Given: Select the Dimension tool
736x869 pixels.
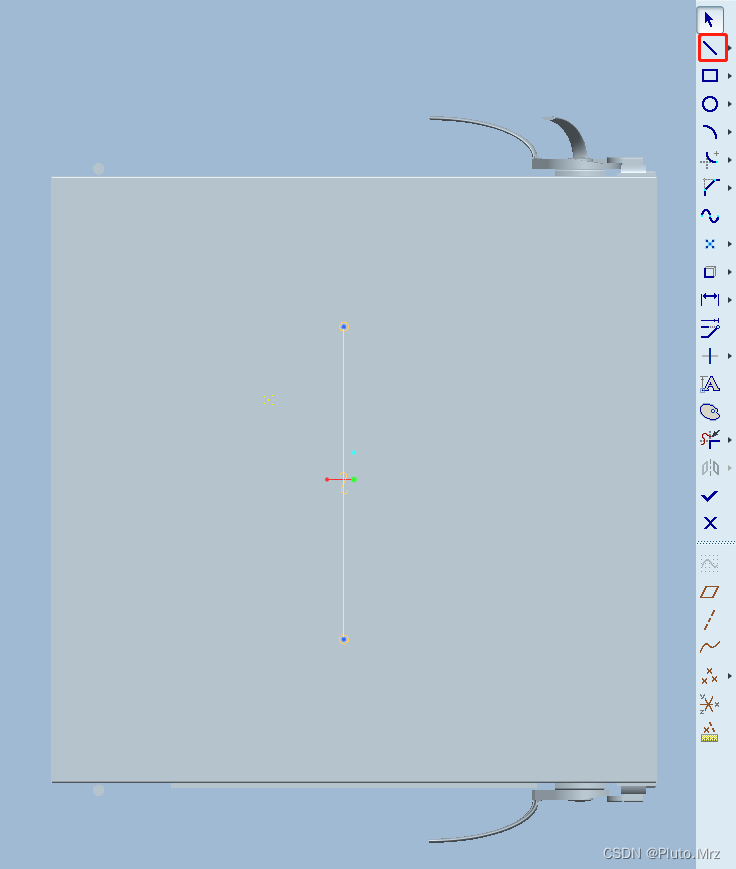Looking at the screenshot, I should [710, 300].
